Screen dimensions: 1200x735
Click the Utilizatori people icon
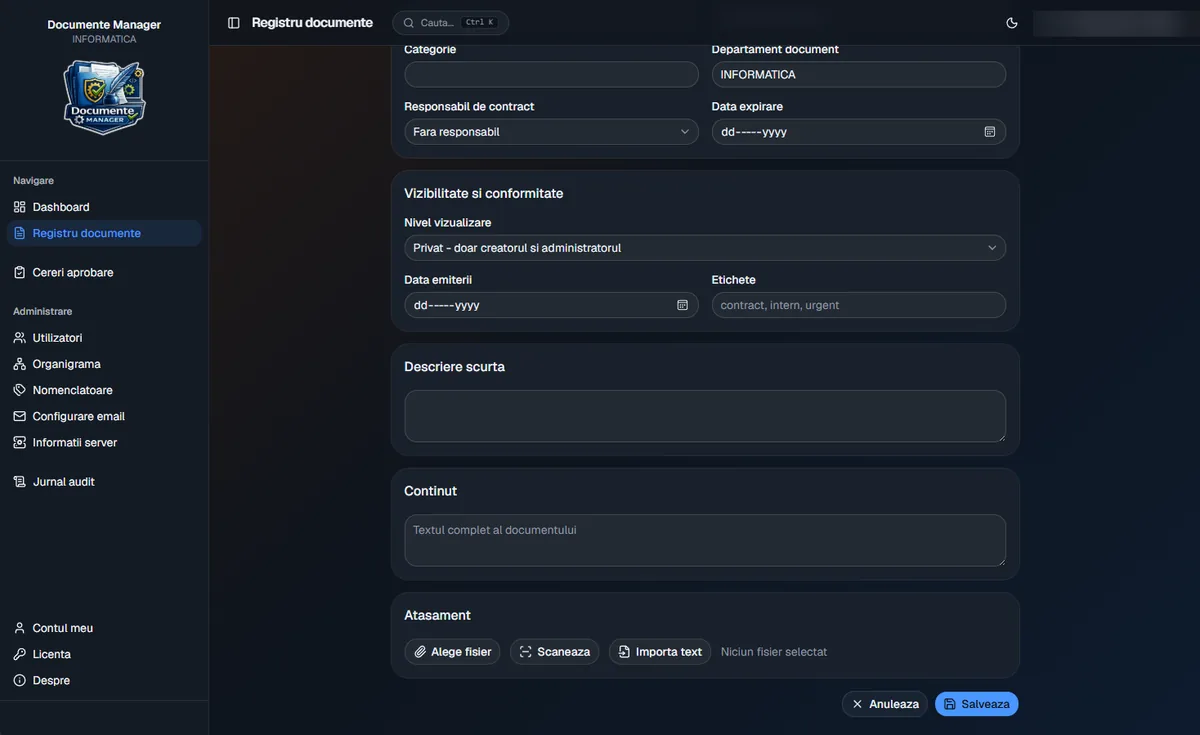coord(20,338)
